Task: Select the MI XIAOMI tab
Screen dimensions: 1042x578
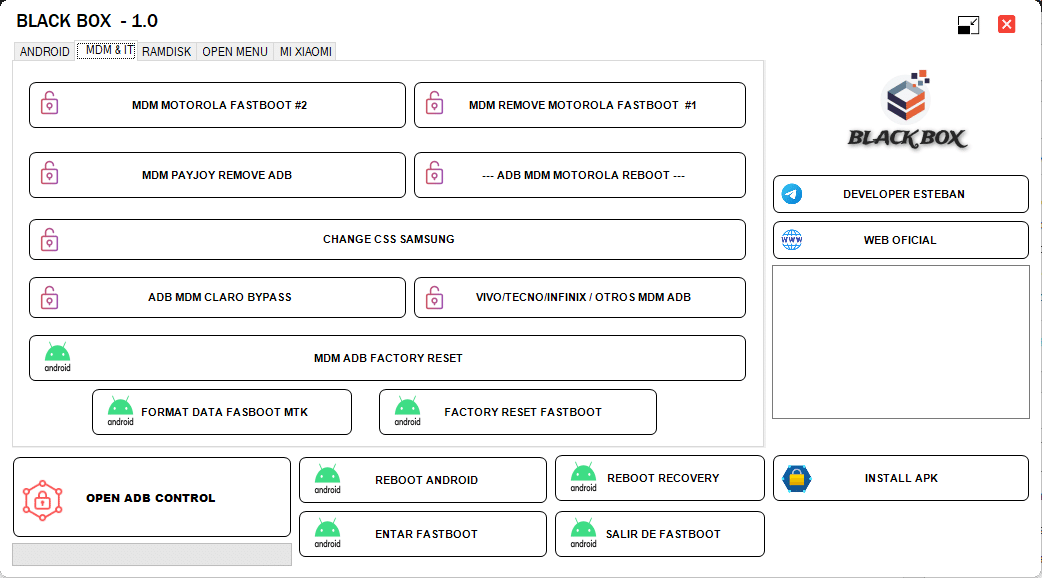Action: 305,51
